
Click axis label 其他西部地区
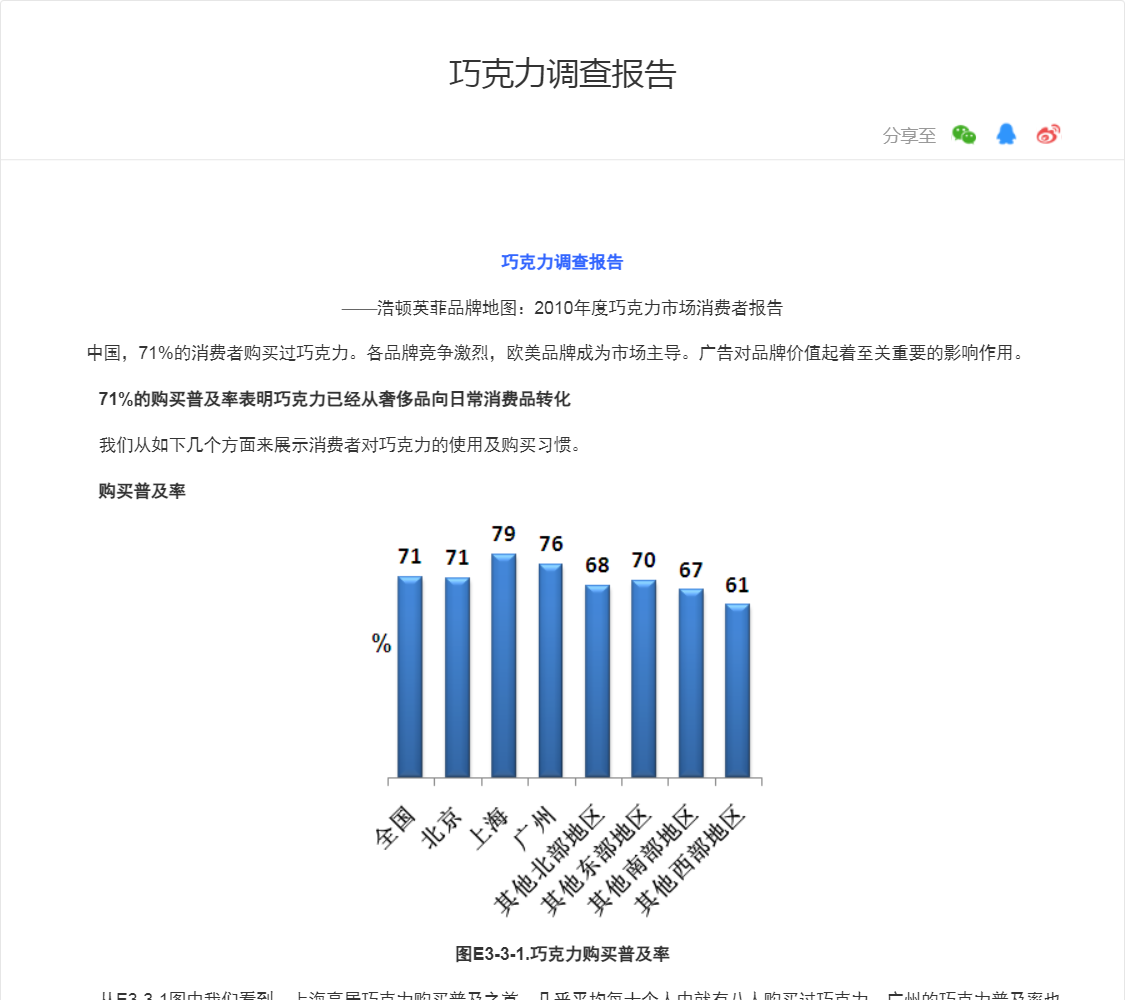(689, 861)
